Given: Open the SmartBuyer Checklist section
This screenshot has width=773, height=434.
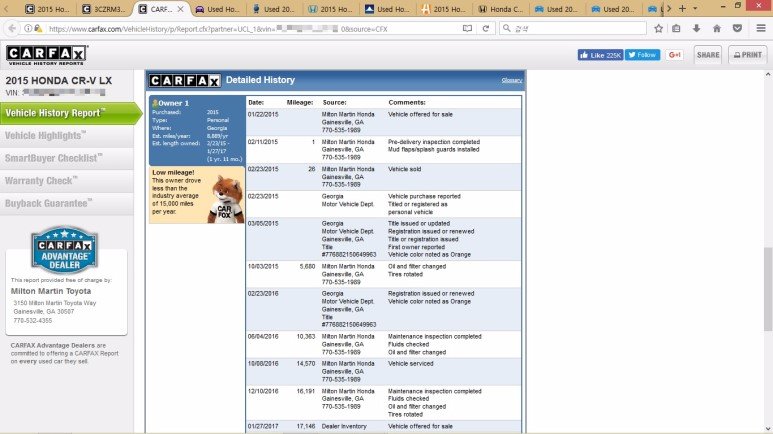Looking at the screenshot, I should [x=67, y=158].
